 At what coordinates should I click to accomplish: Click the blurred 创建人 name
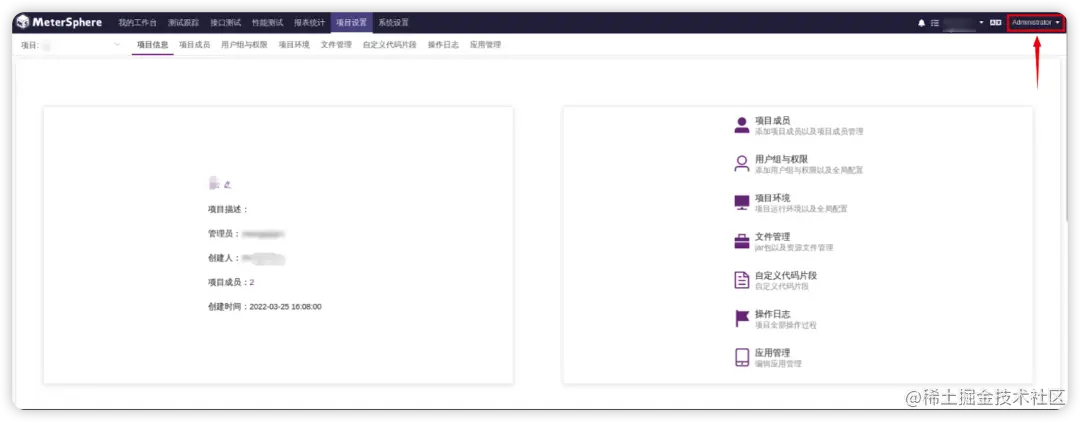coord(263,258)
